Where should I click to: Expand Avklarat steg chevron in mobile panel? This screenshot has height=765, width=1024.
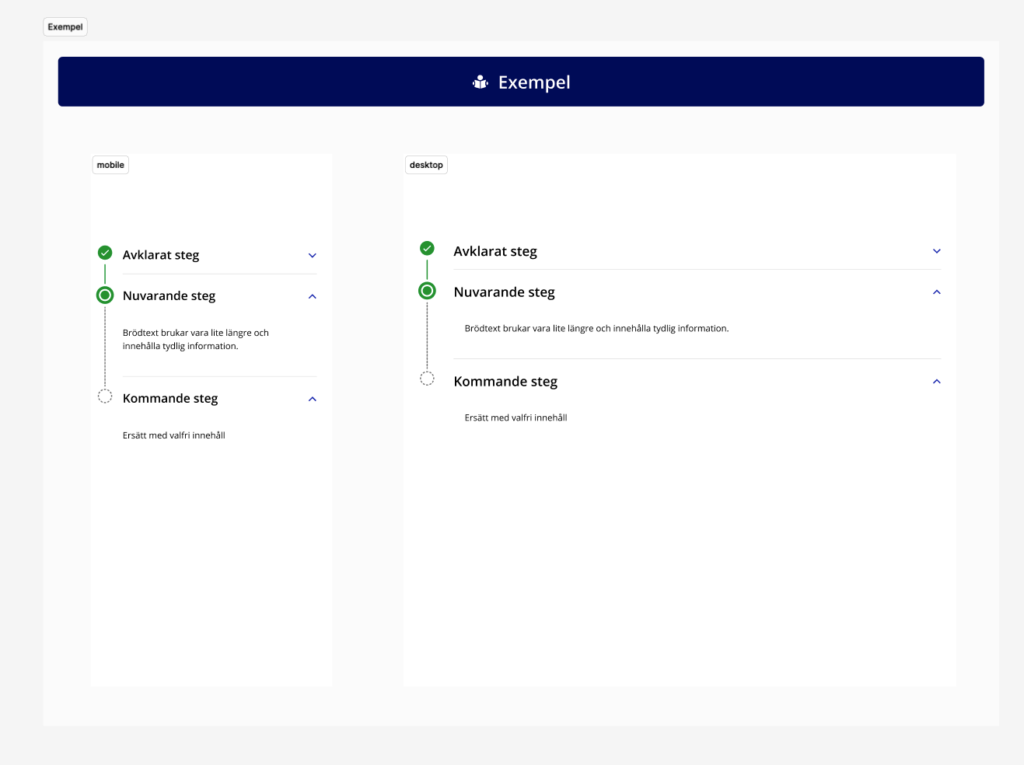(312, 255)
